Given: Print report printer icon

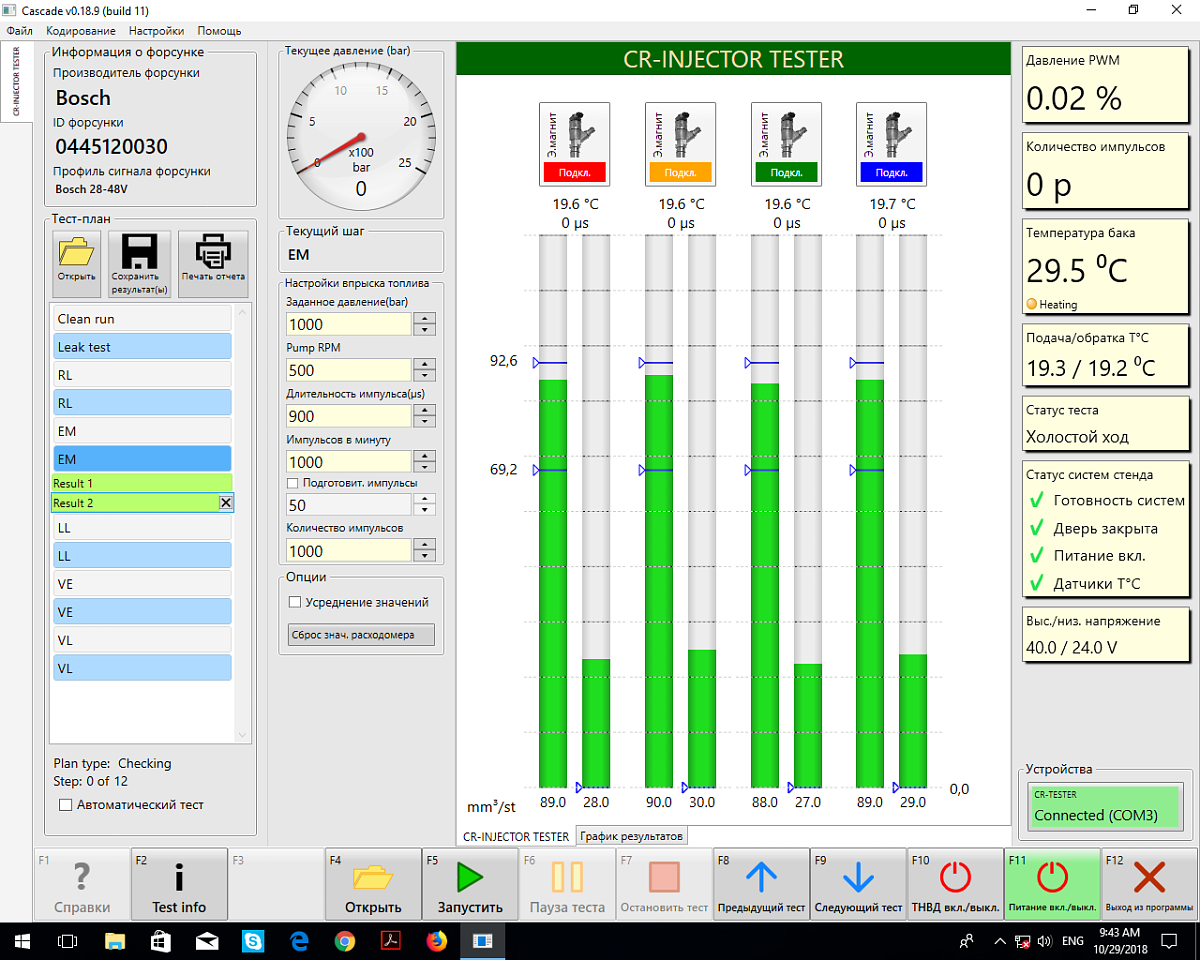Looking at the screenshot, I should (x=213, y=264).
